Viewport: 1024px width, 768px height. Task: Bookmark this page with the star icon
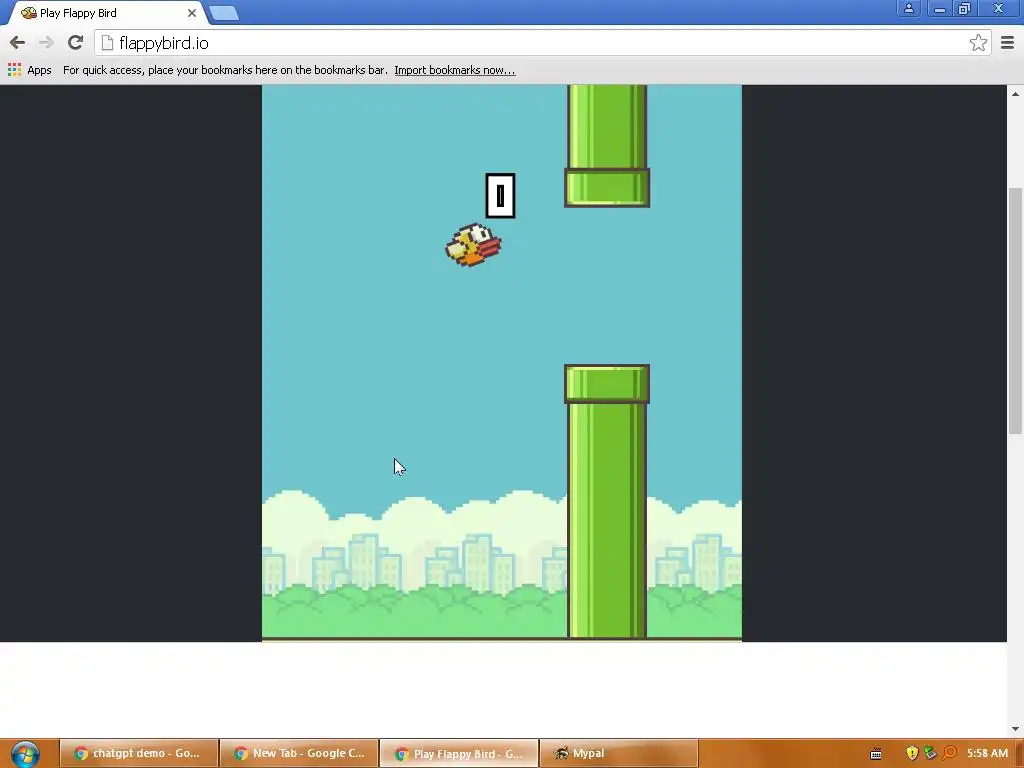(x=978, y=43)
